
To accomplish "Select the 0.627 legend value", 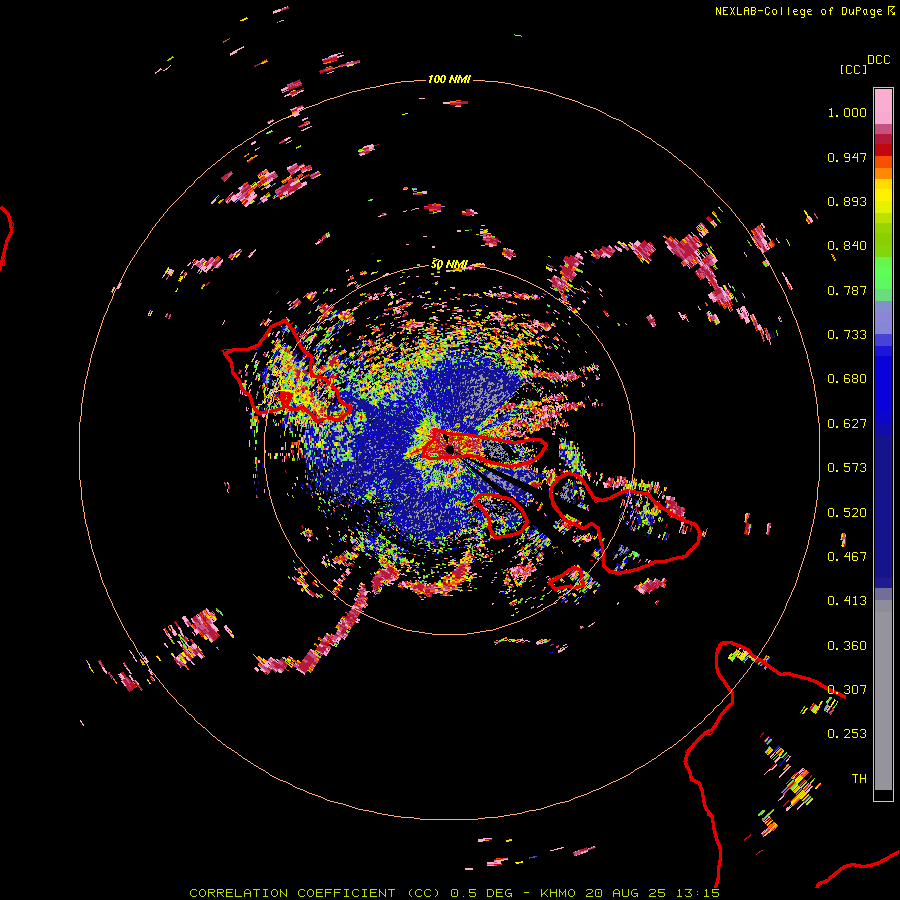I will (x=847, y=424).
